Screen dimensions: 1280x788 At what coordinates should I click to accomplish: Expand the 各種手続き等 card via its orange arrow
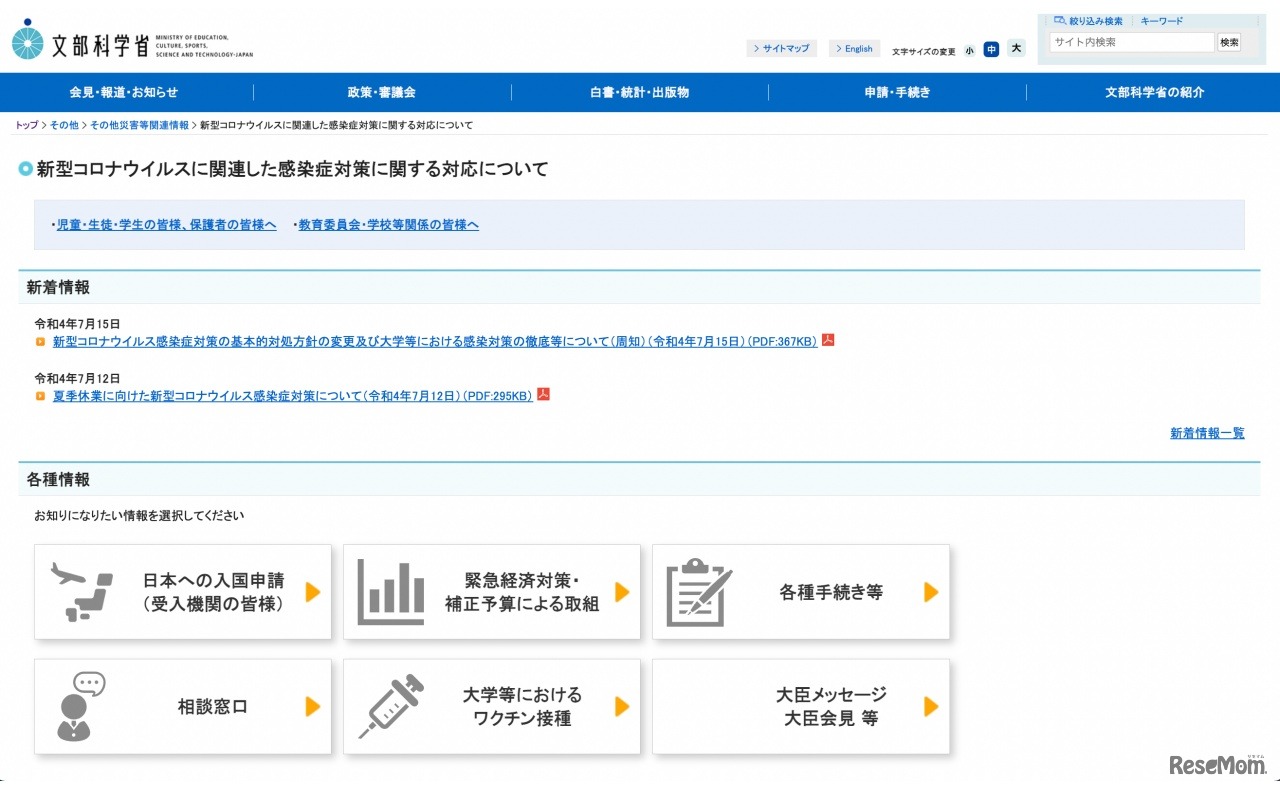point(930,591)
